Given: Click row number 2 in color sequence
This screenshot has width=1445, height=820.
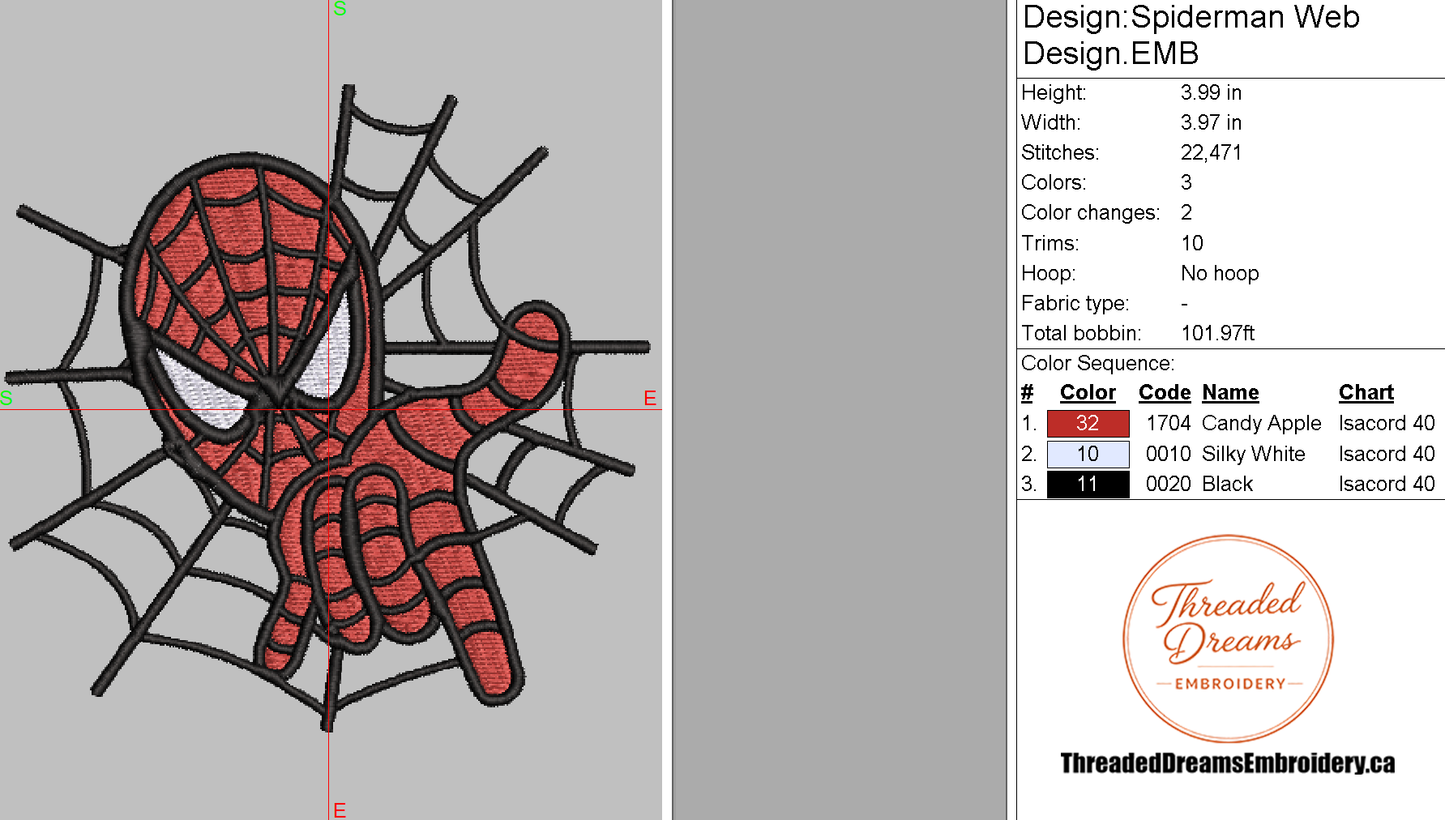Looking at the screenshot, I should (x=1028, y=454).
